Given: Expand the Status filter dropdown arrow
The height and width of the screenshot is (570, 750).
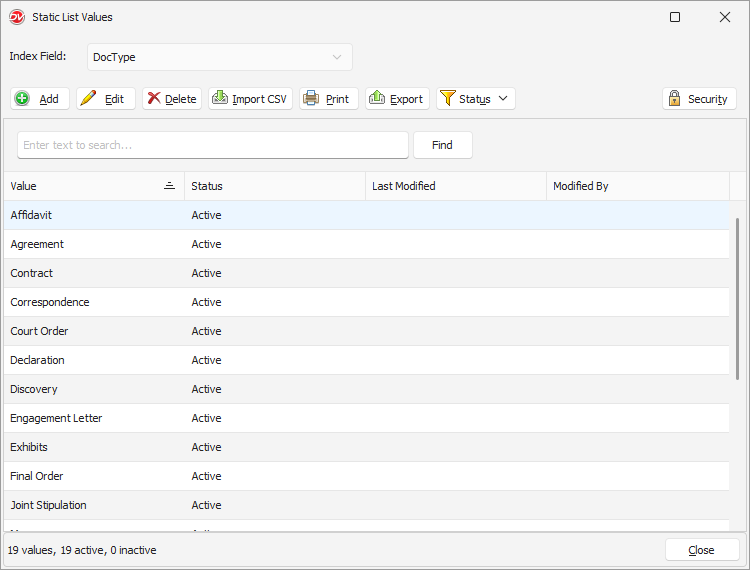Looking at the screenshot, I should 503,99.
